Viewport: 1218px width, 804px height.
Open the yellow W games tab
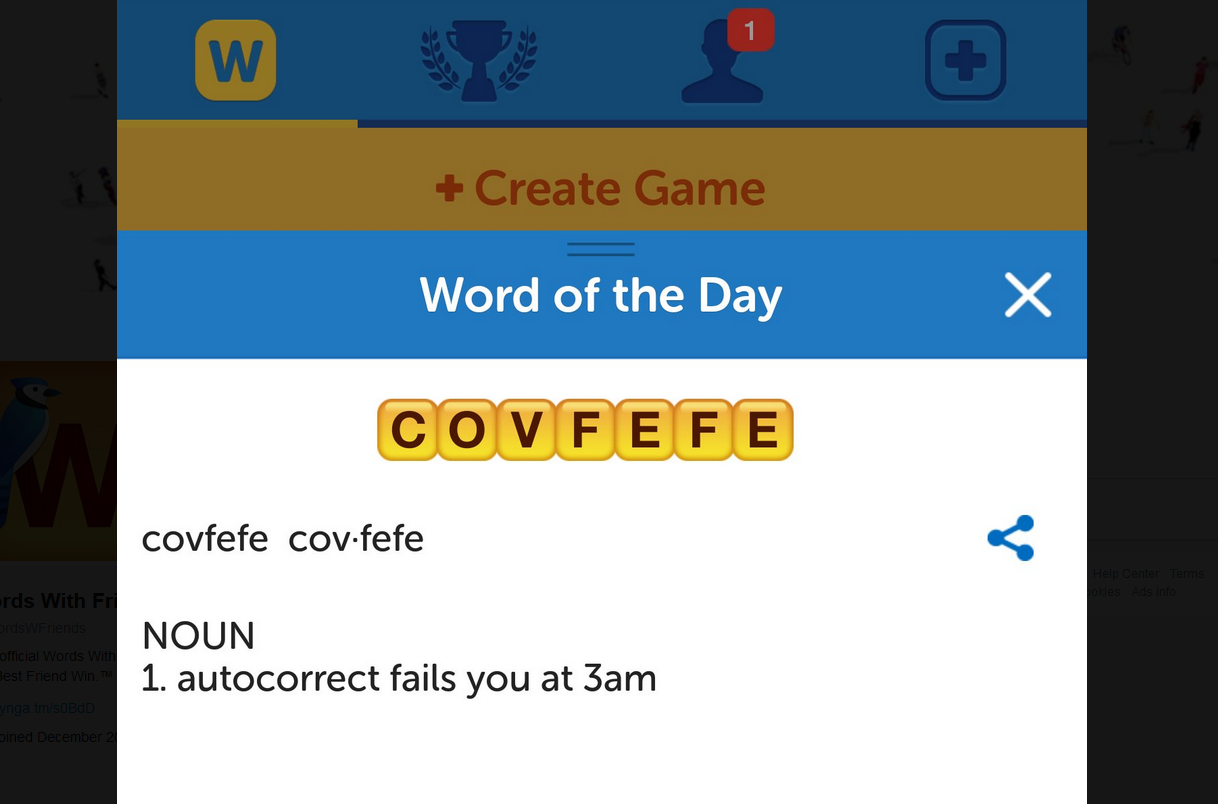pyautogui.click(x=235, y=61)
